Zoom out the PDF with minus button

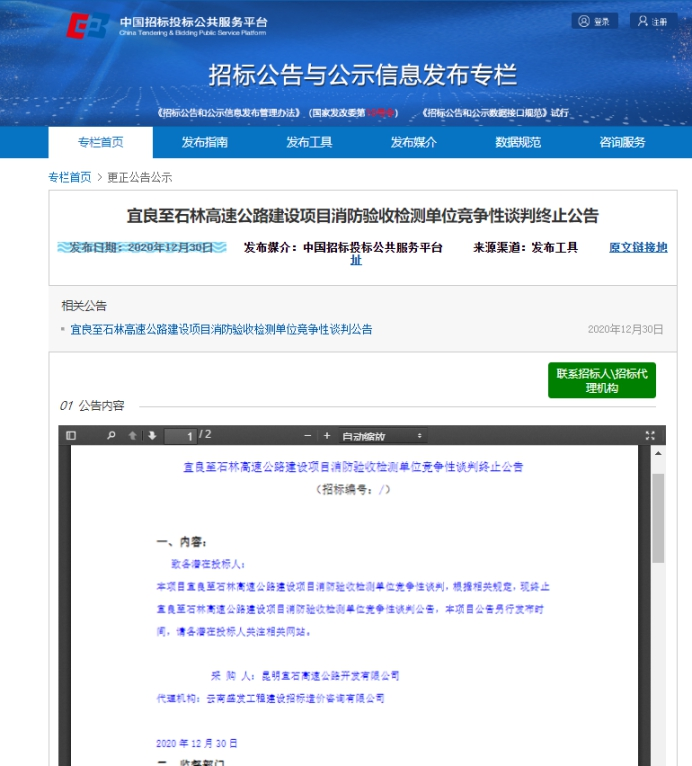click(308, 436)
